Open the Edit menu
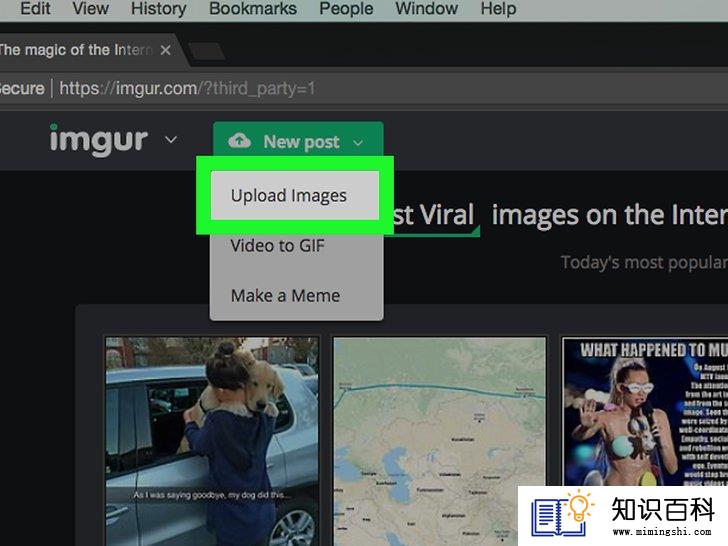The height and width of the screenshot is (546, 728). click(x=35, y=8)
